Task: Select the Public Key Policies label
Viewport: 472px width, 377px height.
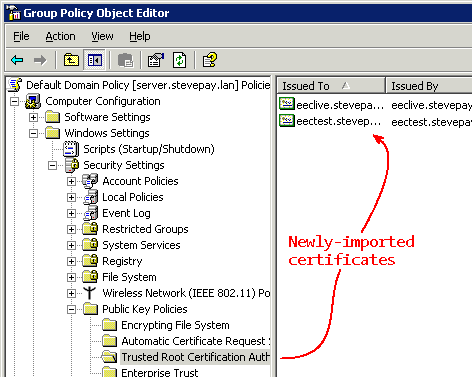Action: pyautogui.click(x=145, y=309)
